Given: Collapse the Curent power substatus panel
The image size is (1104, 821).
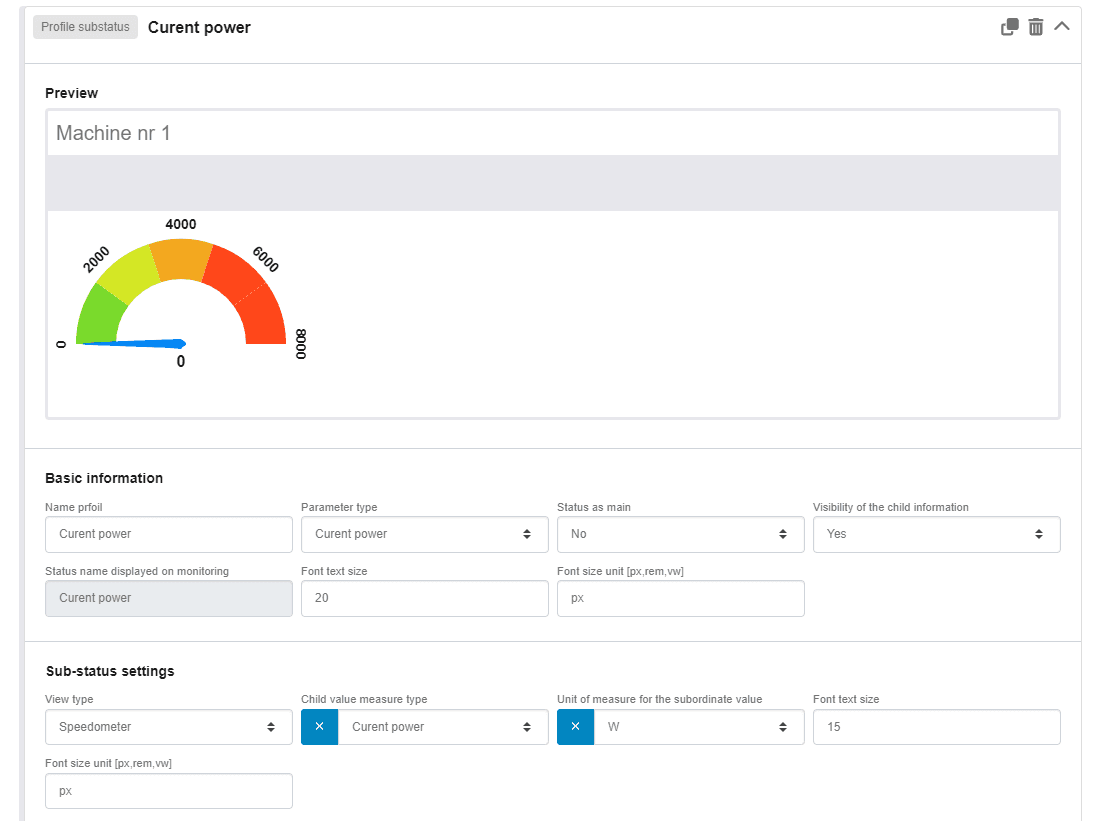Looking at the screenshot, I should tap(1062, 27).
